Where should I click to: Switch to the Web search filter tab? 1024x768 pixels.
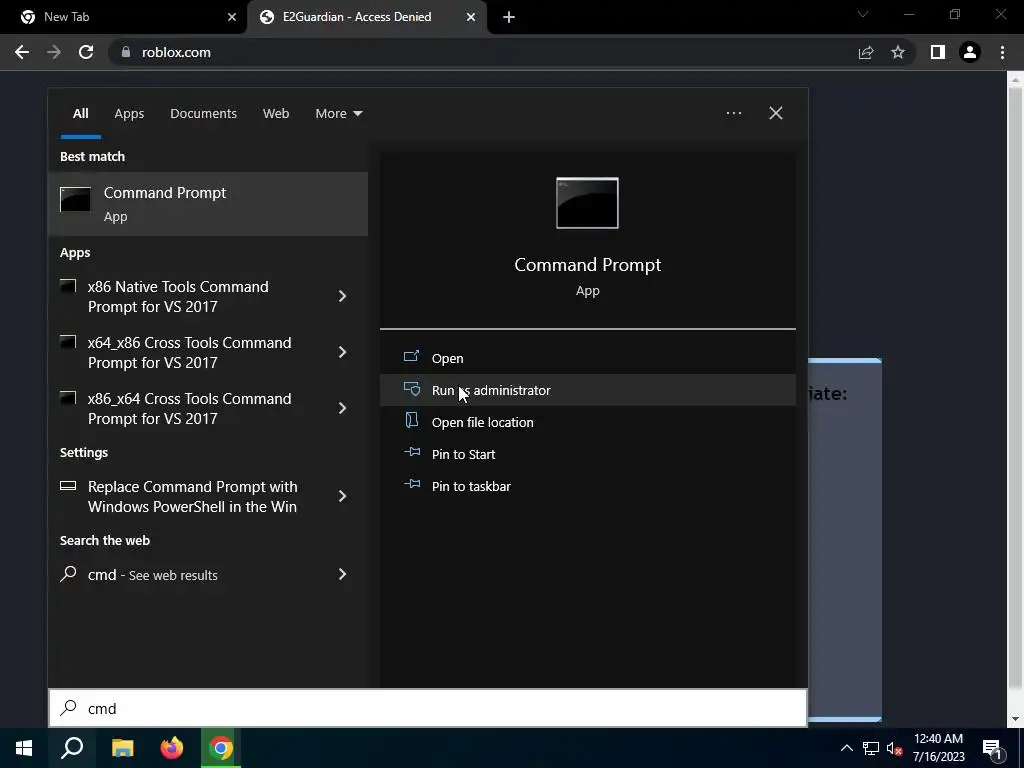pyautogui.click(x=276, y=113)
